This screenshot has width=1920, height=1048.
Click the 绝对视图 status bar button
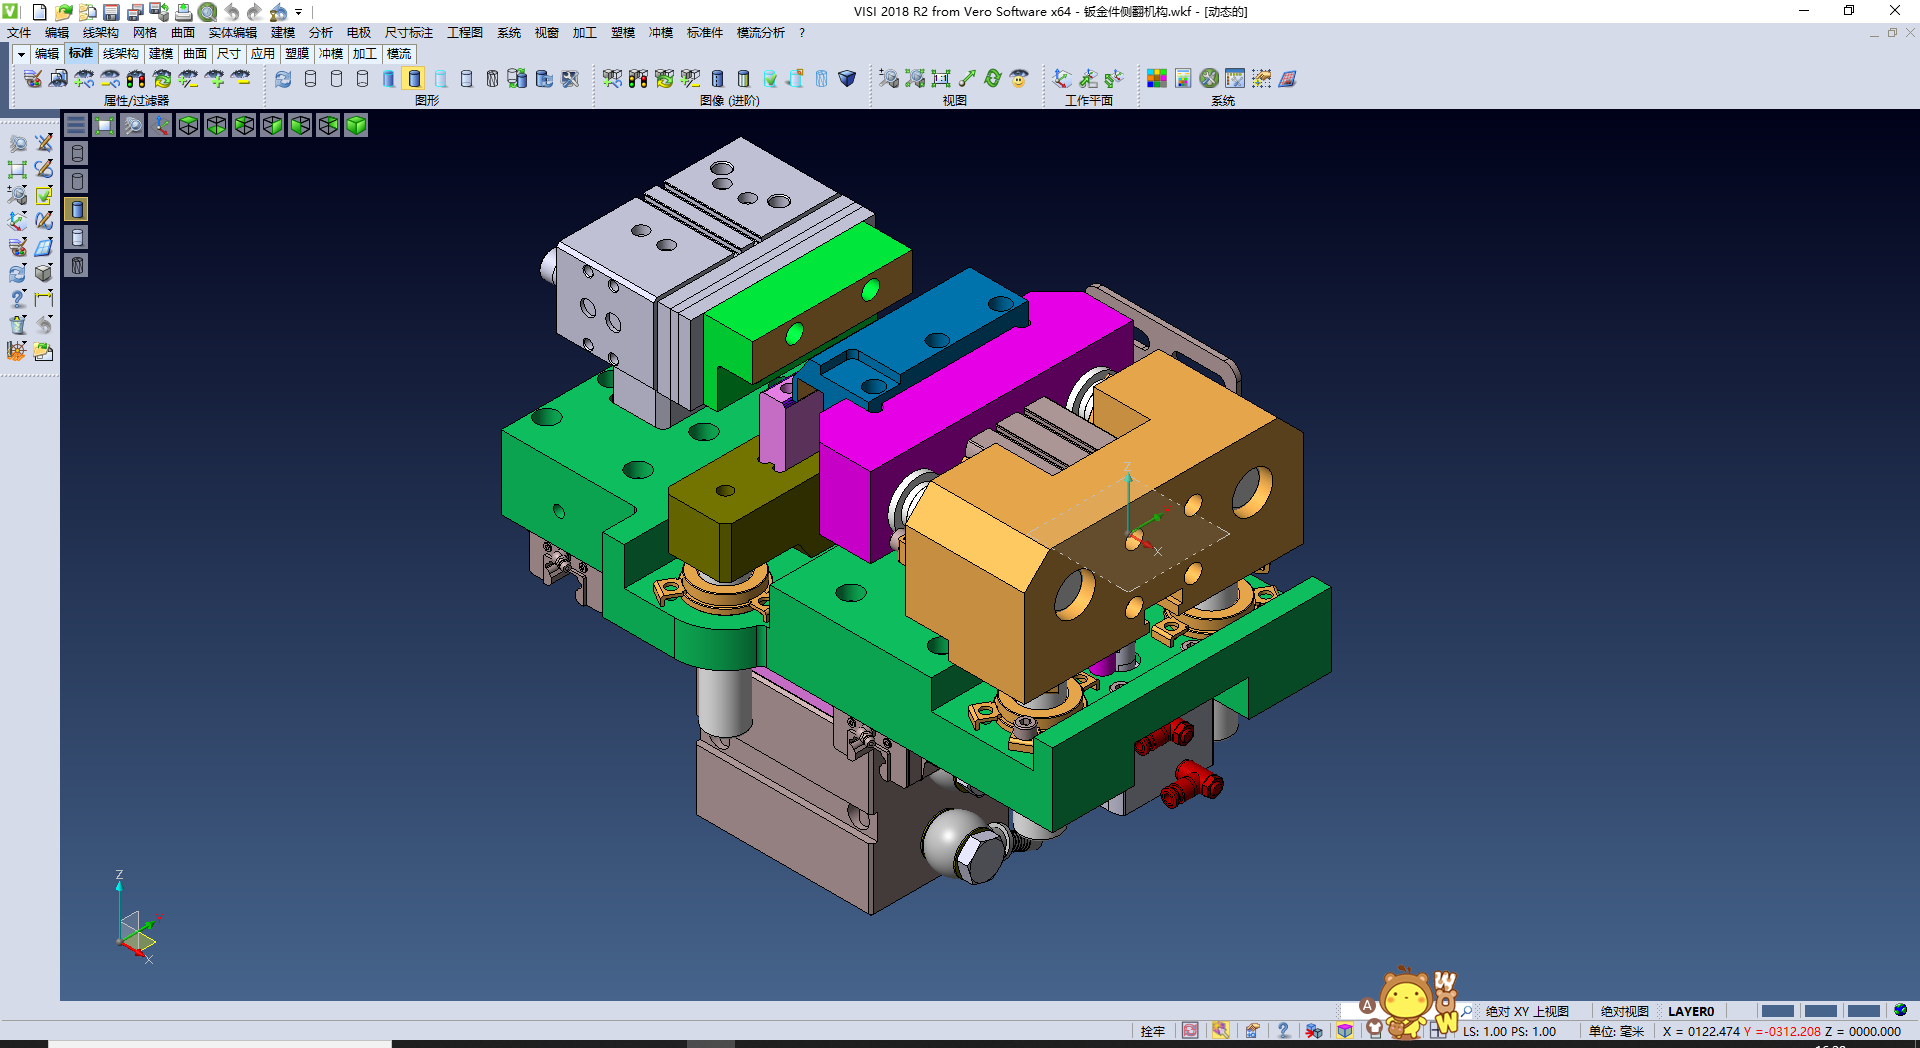(x=1624, y=1011)
